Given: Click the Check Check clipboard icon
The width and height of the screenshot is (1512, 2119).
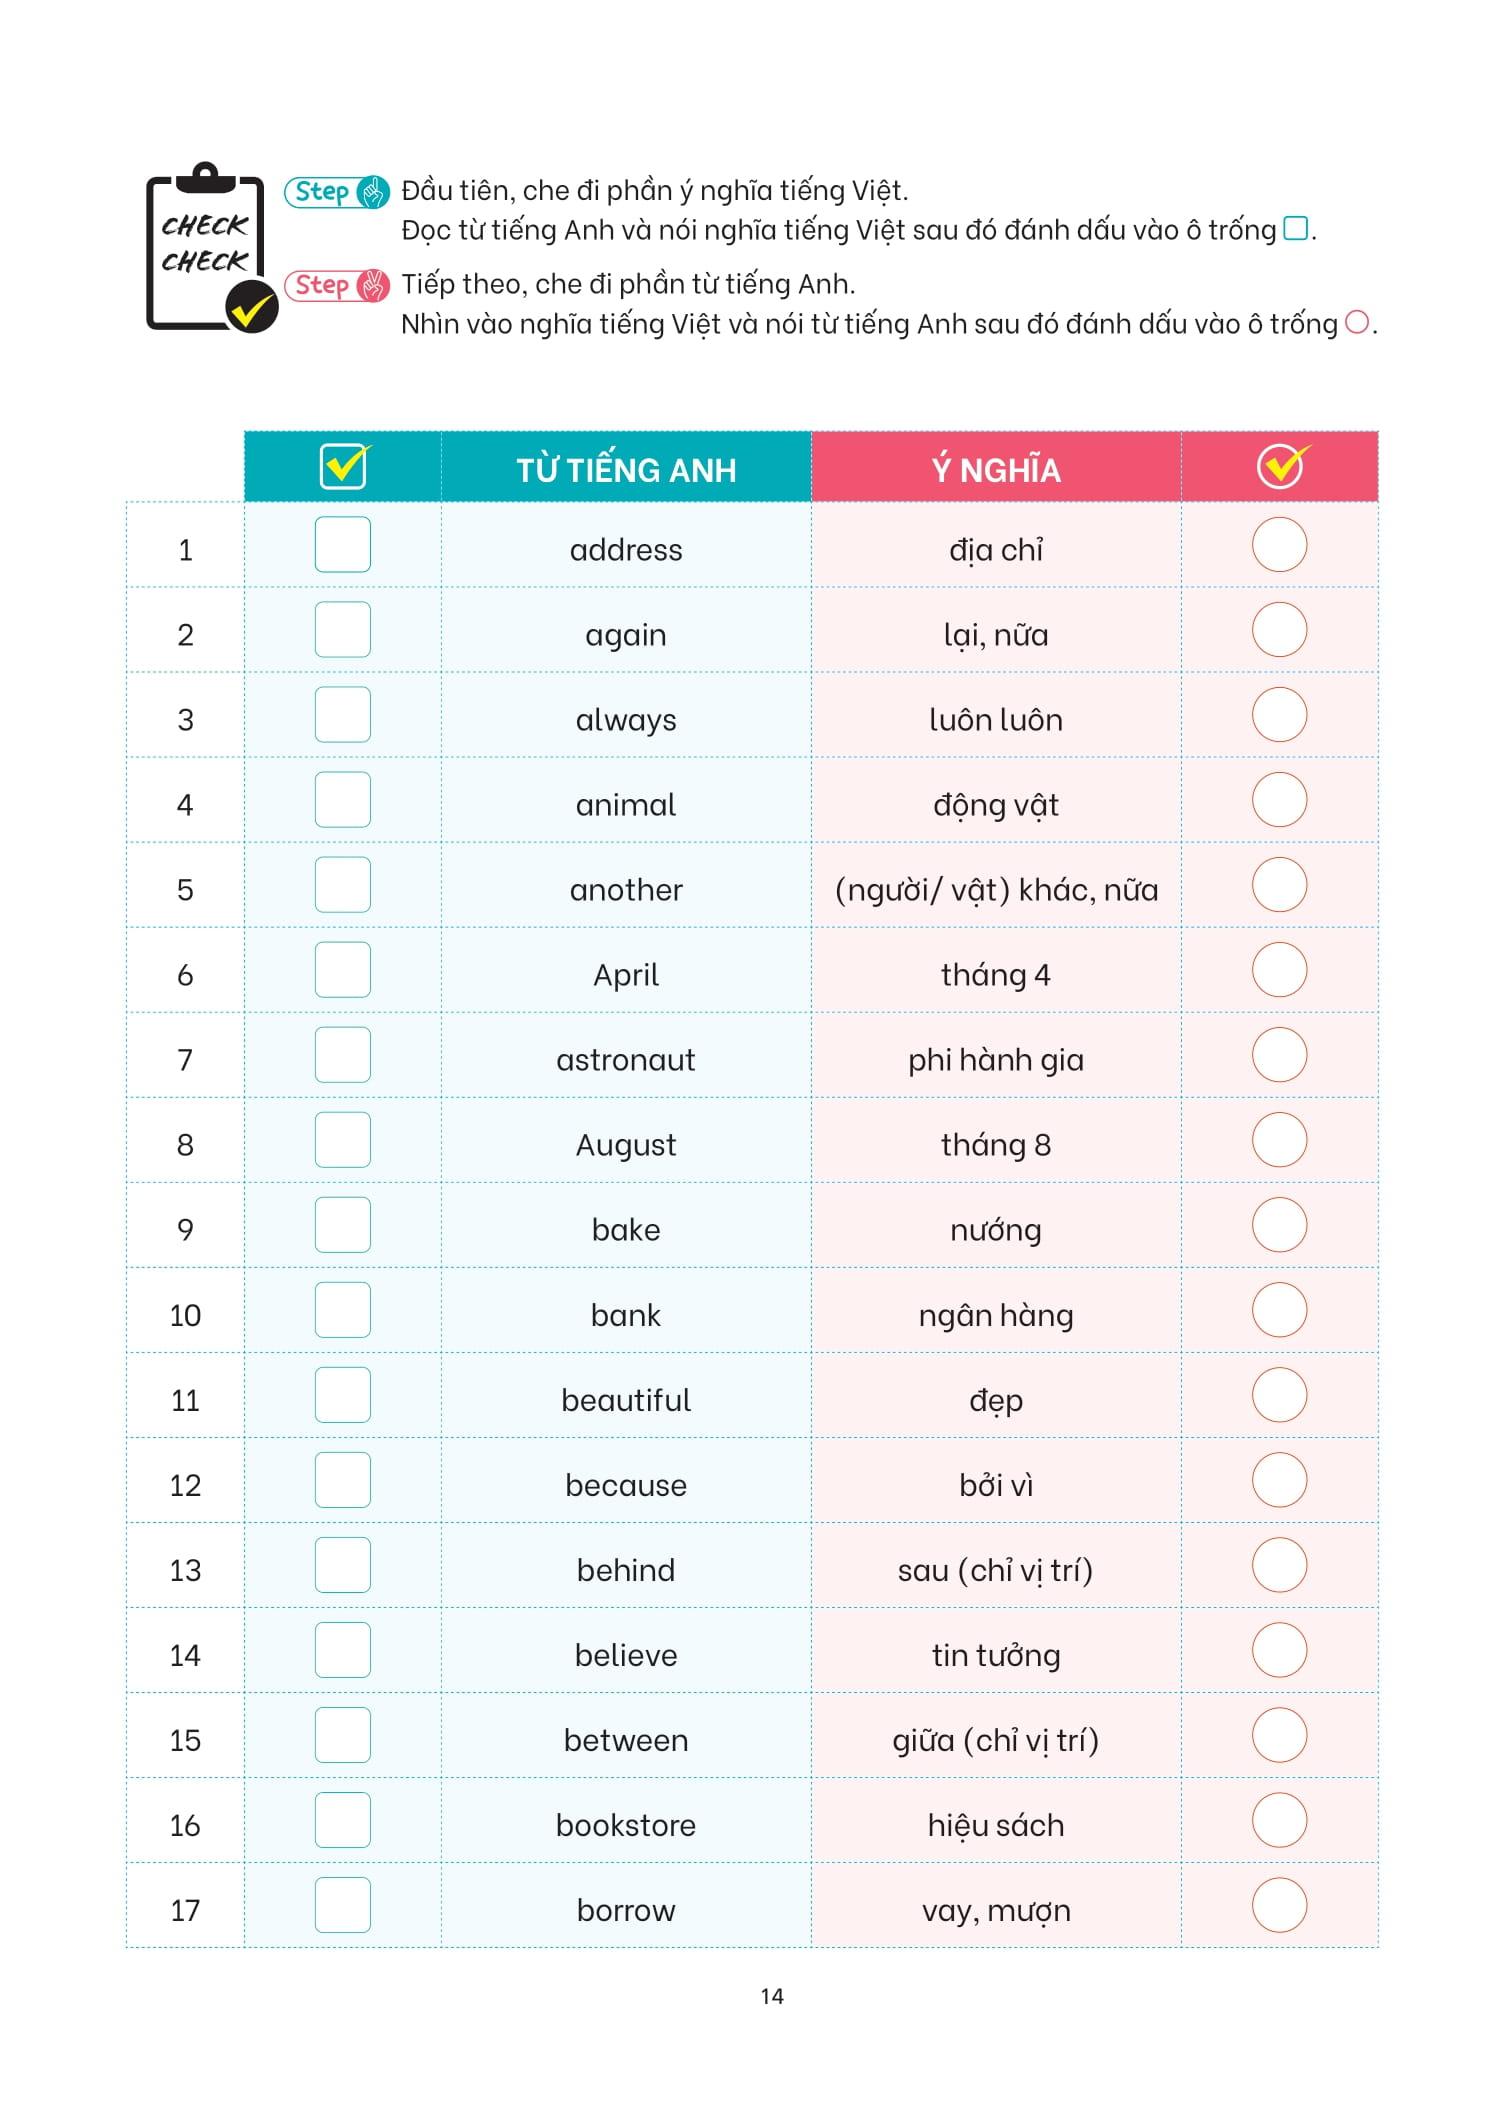Looking at the screenshot, I should pyautogui.click(x=210, y=248).
